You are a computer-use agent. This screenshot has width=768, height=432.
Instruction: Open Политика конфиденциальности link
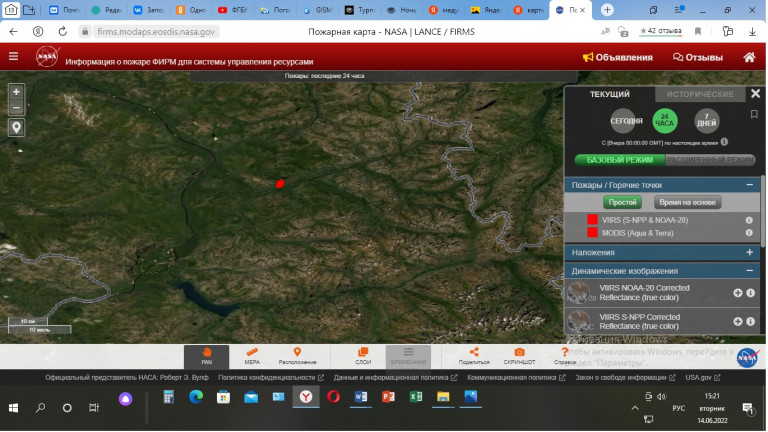(271, 378)
